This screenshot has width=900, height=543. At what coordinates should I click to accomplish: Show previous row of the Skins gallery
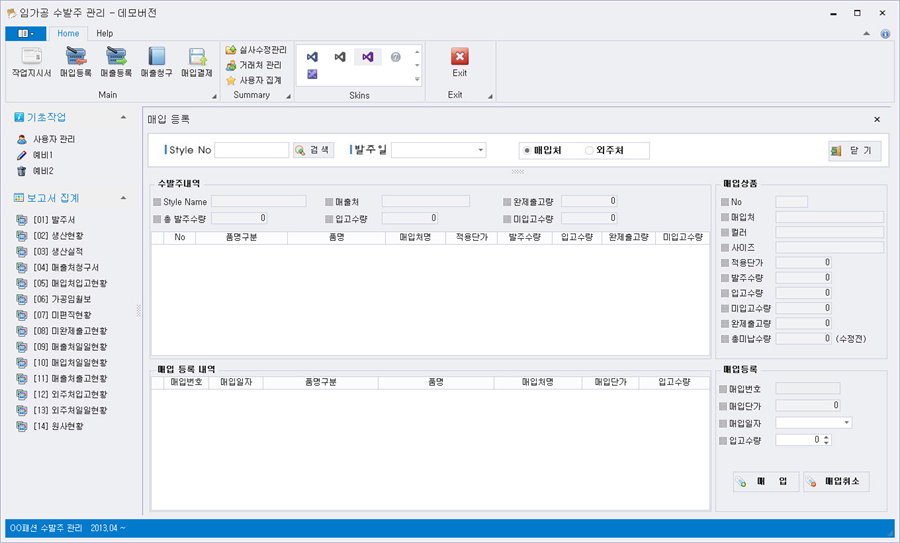coord(417,52)
